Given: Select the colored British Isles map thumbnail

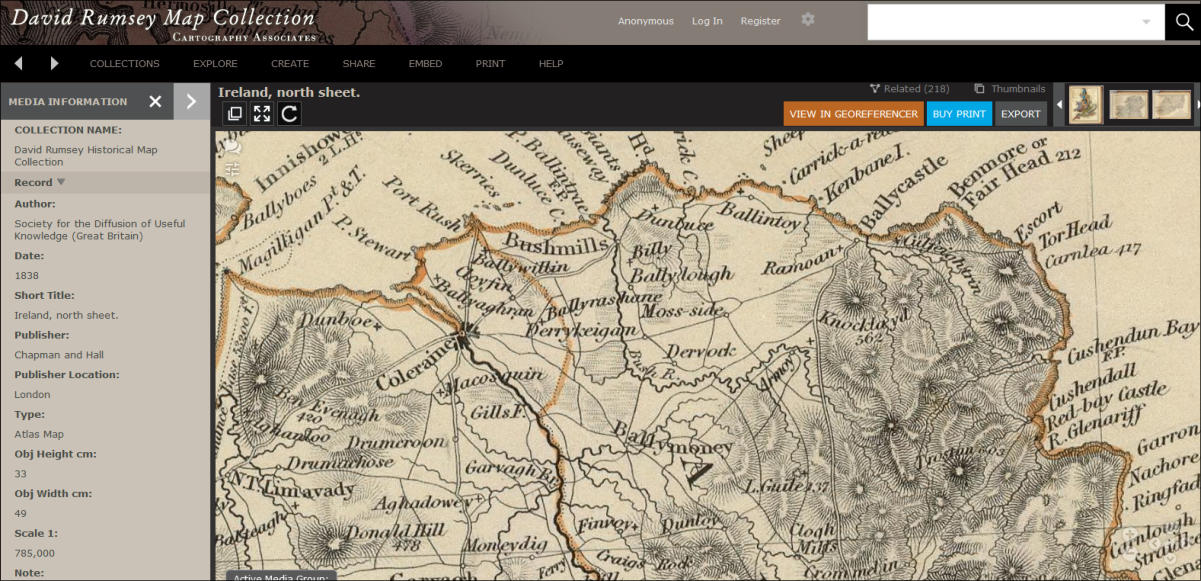Looking at the screenshot, I should click(x=1086, y=104).
